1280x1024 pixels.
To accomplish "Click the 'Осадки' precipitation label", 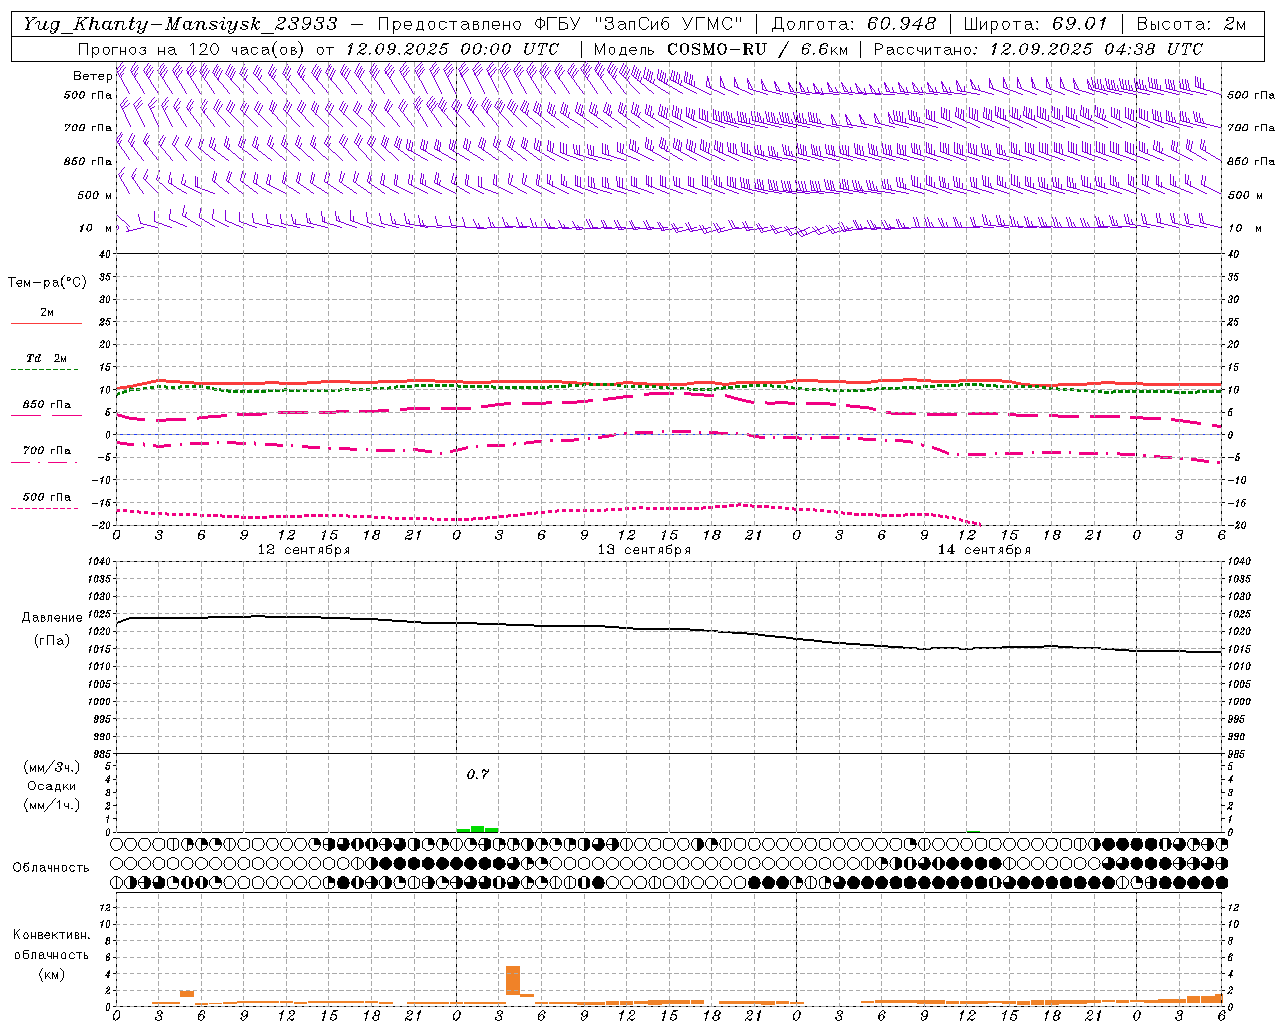I will pyautogui.click(x=52, y=786).
